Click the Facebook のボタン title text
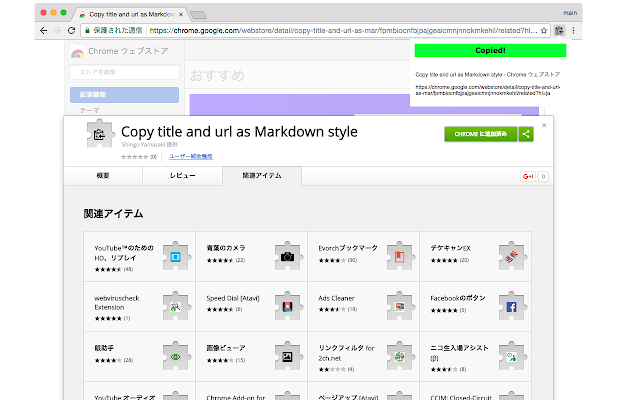 (x=458, y=298)
